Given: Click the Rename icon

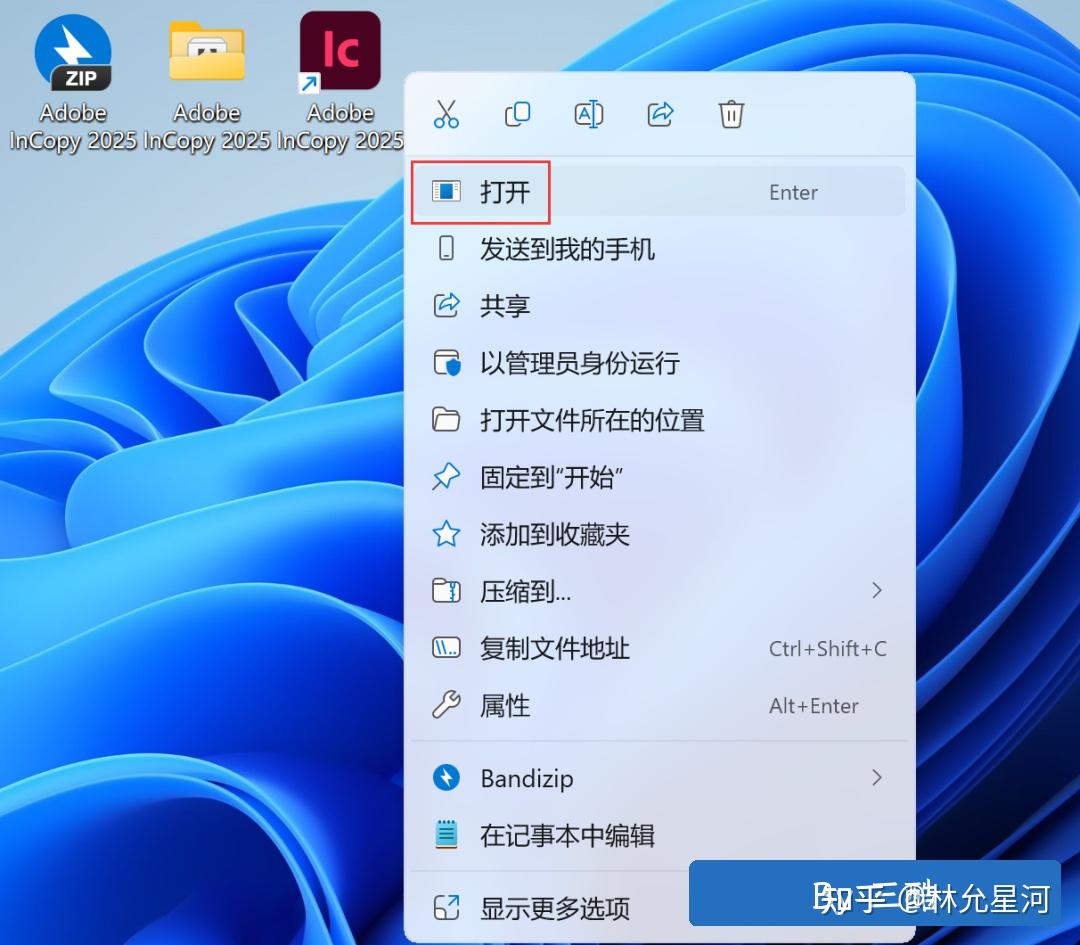Looking at the screenshot, I should (x=588, y=114).
